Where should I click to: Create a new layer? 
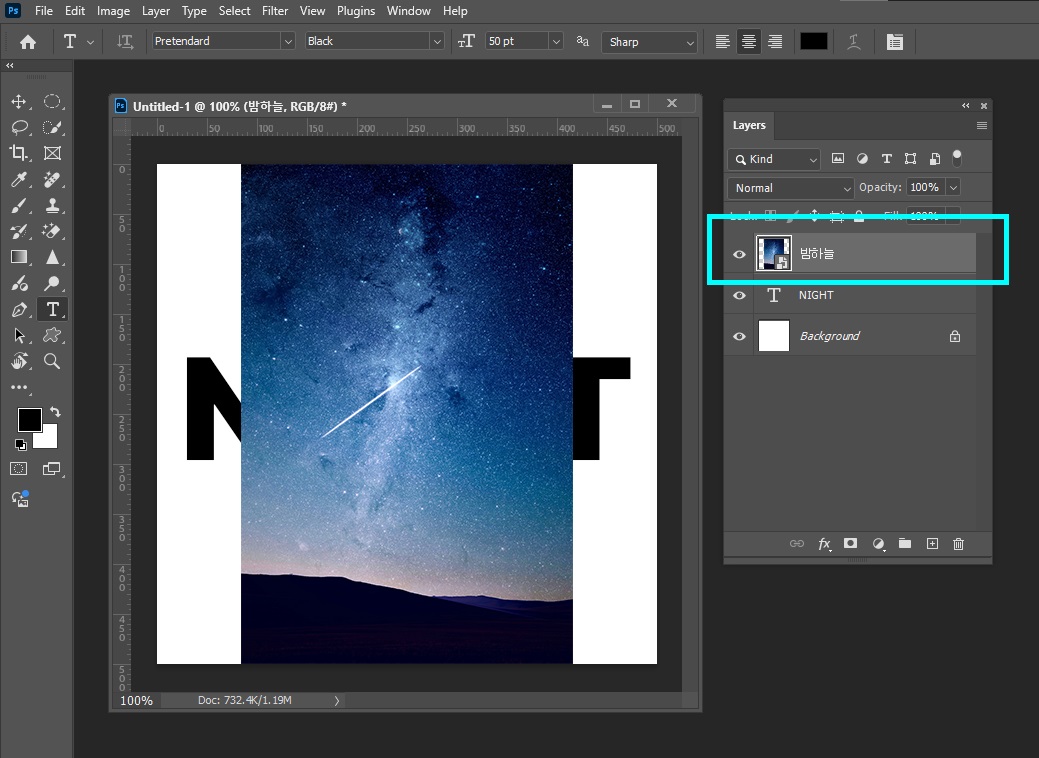tap(932, 544)
